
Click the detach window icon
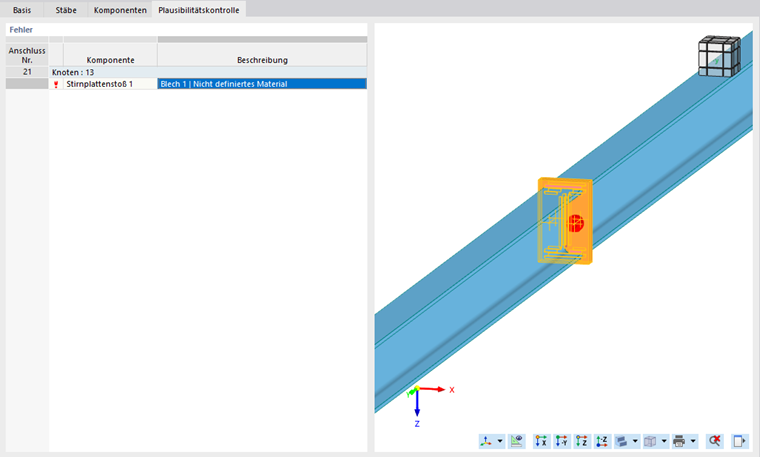(x=739, y=441)
